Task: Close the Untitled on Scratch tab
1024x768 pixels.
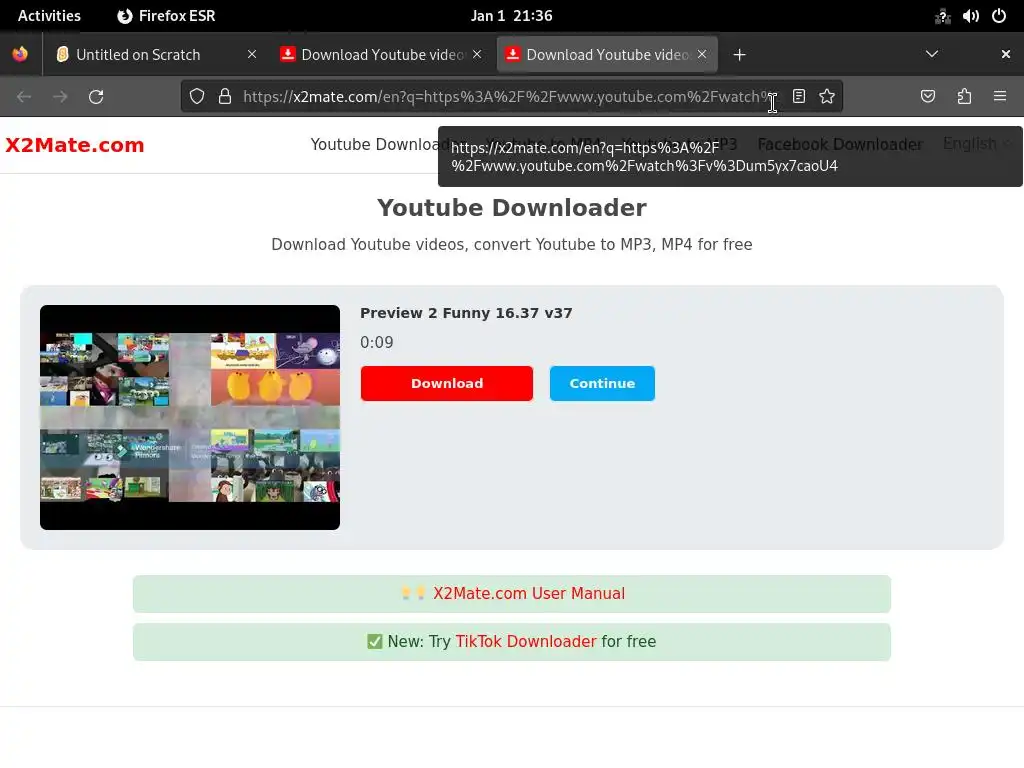Action: pyautogui.click(x=251, y=54)
